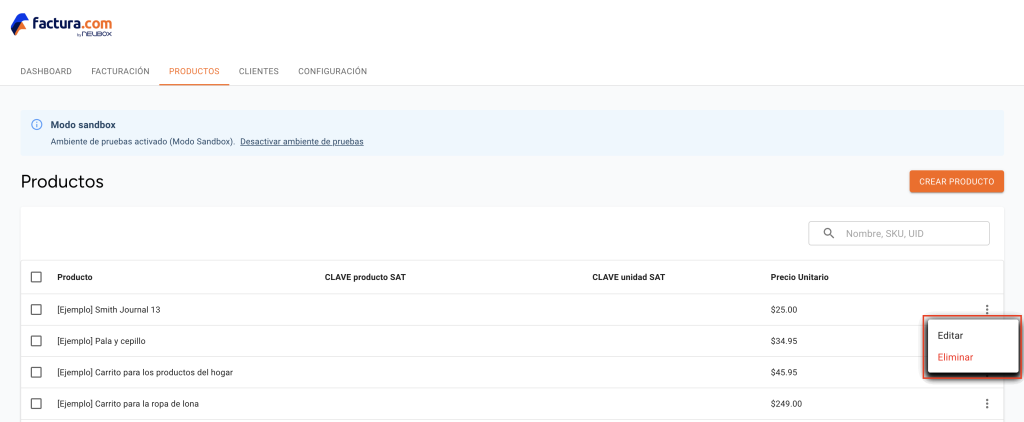Viewport: 1024px width, 422px height.
Task: Click the $25.00 price cell
Action: click(784, 310)
